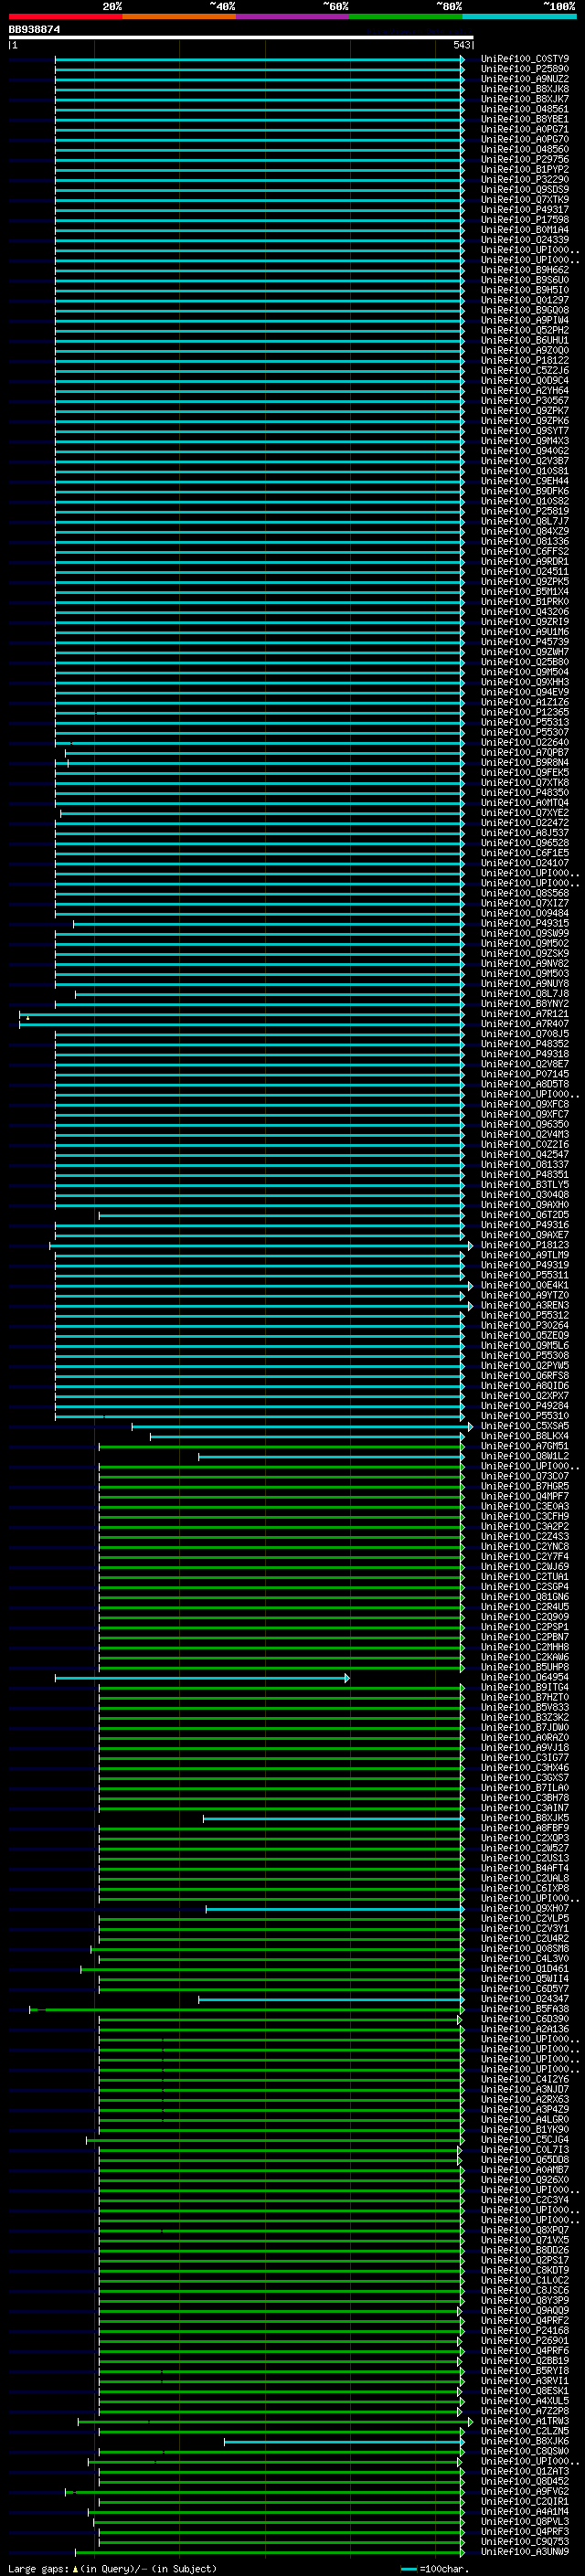Image resolution: width=585 pixels, height=2576 pixels.
Task: Open hit UniRef100_A9NUZ2
Action: coord(524,79)
